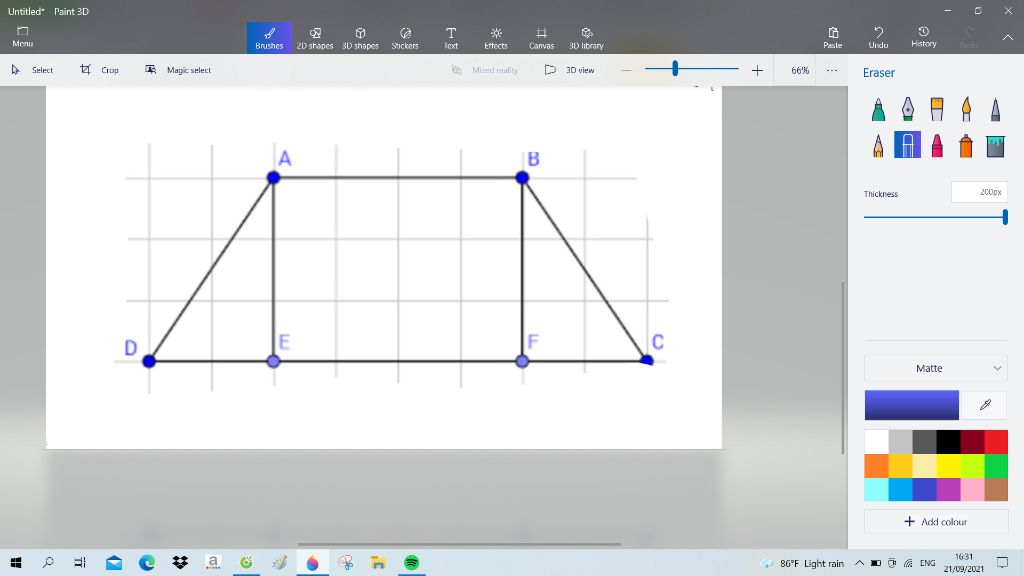1024x576 pixels.
Task: Open the 3D library tab
Action: 586,37
